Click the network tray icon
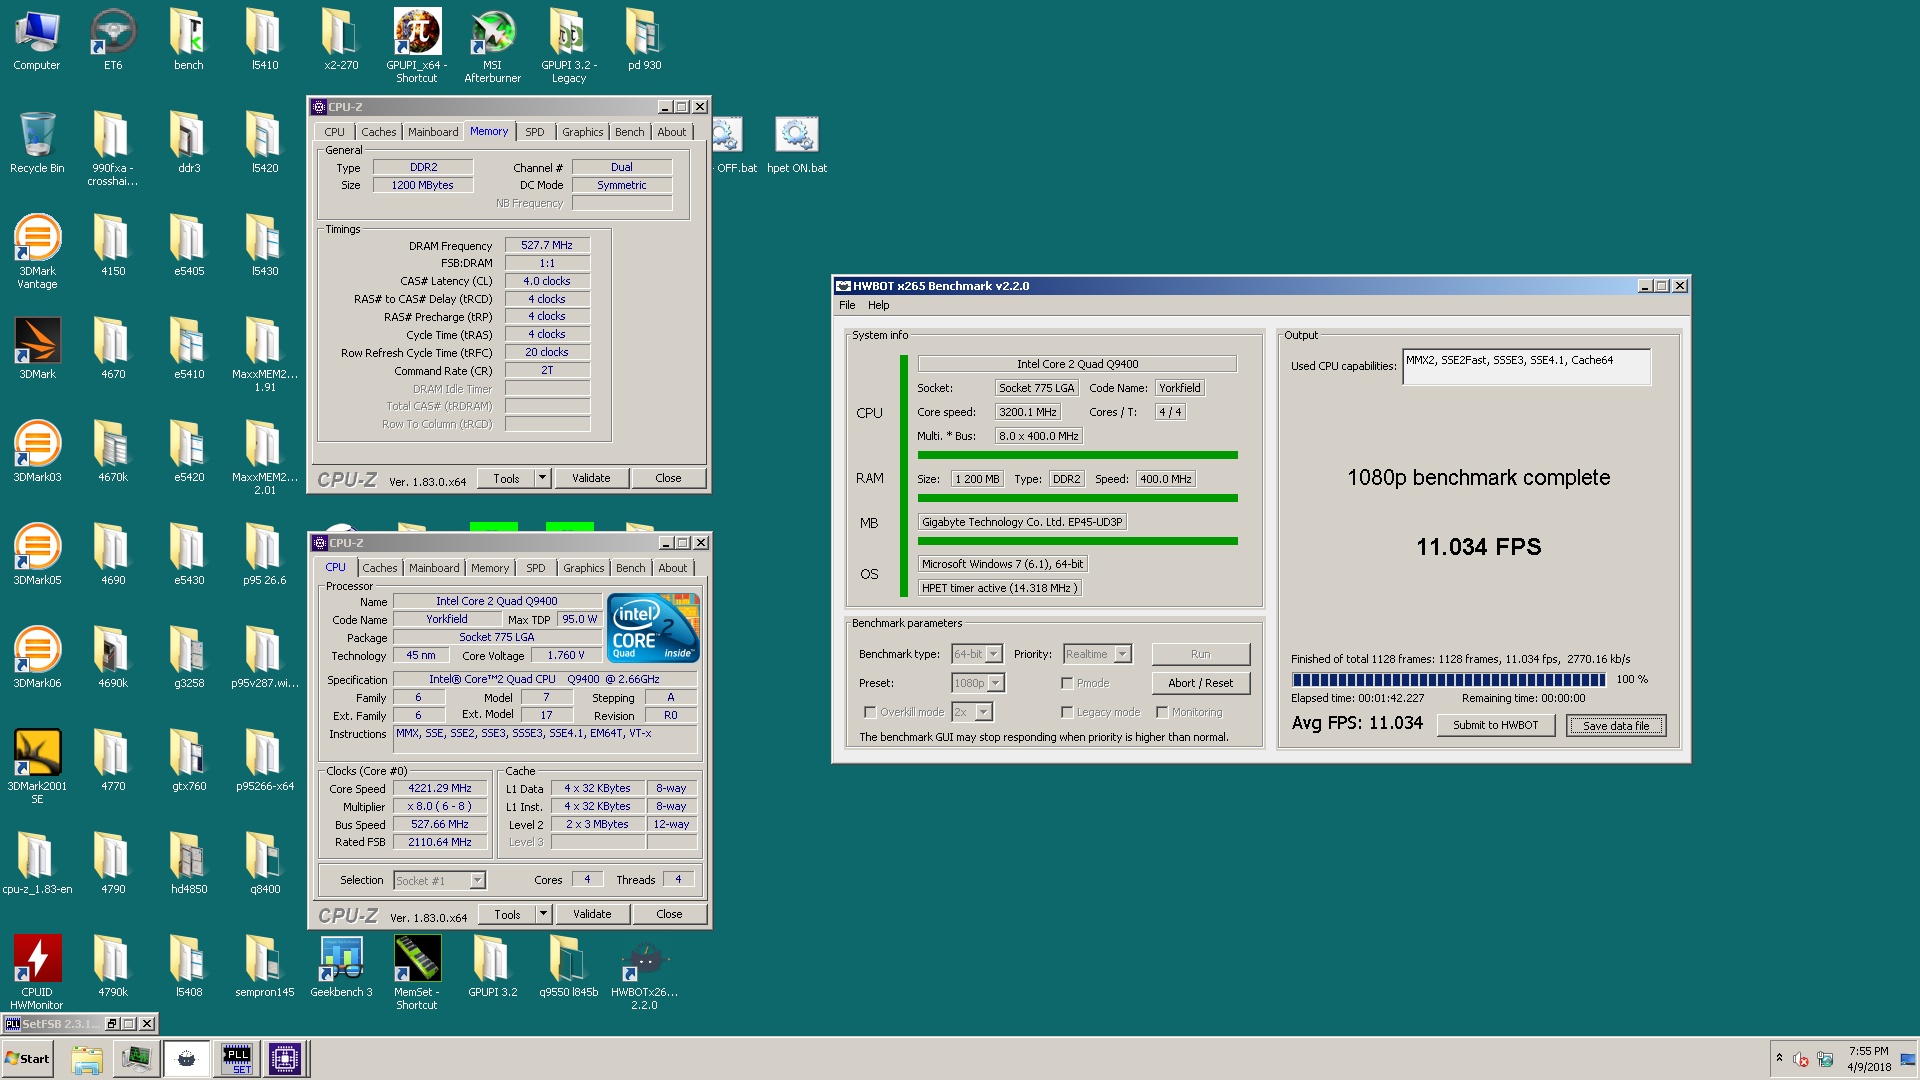 pyautogui.click(x=1825, y=1059)
